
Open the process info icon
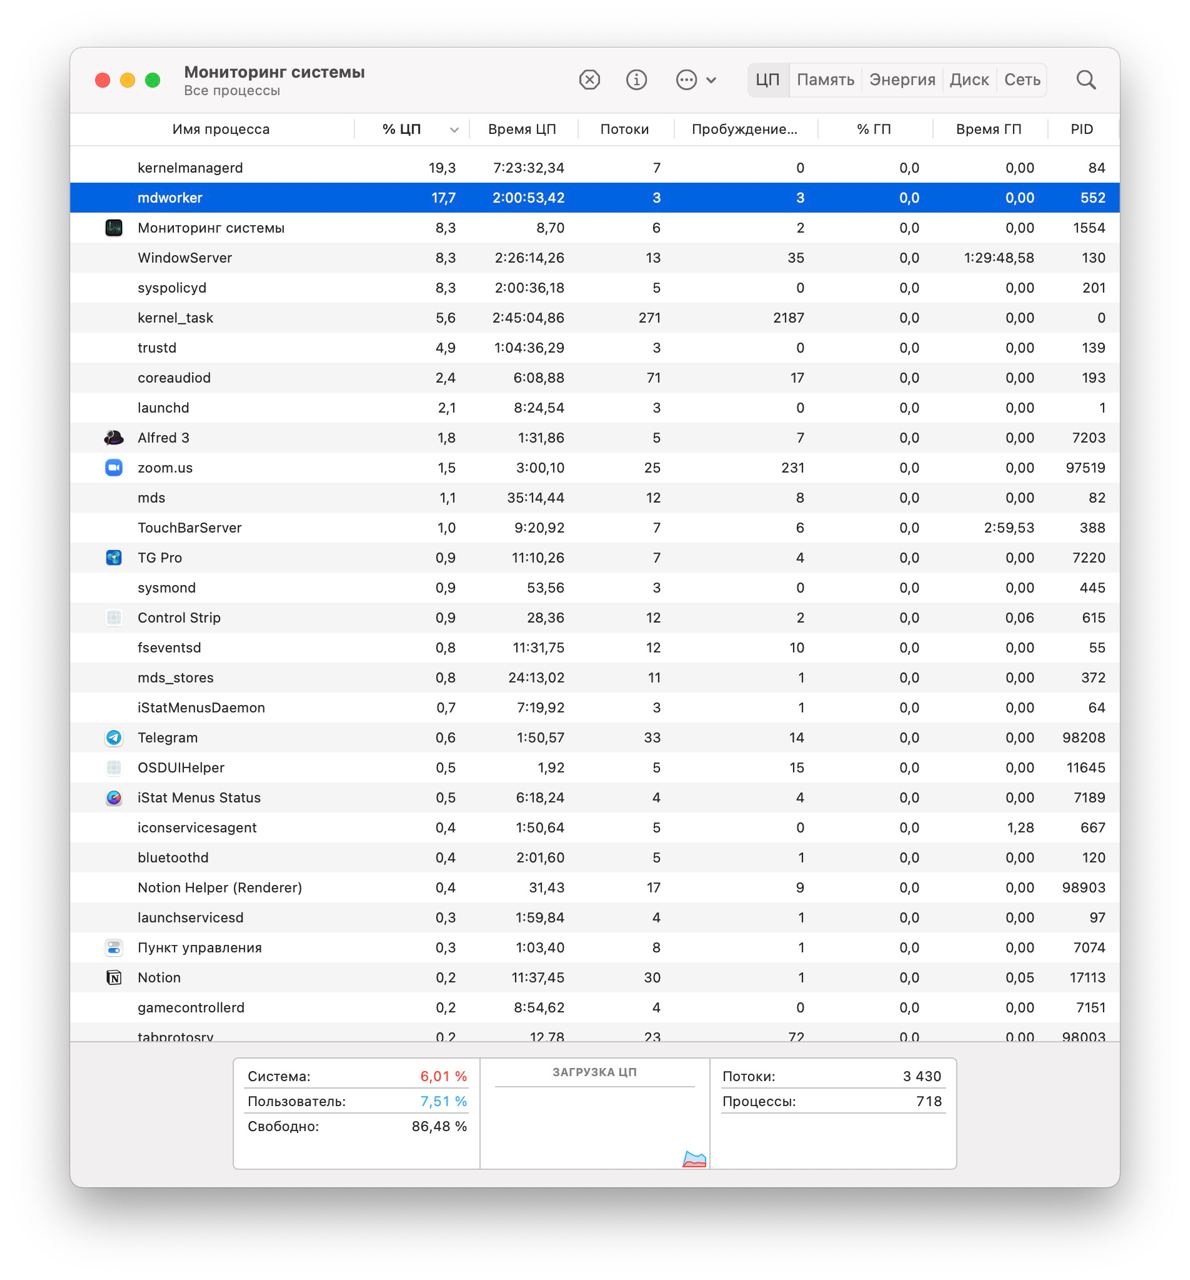click(x=637, y=80)
